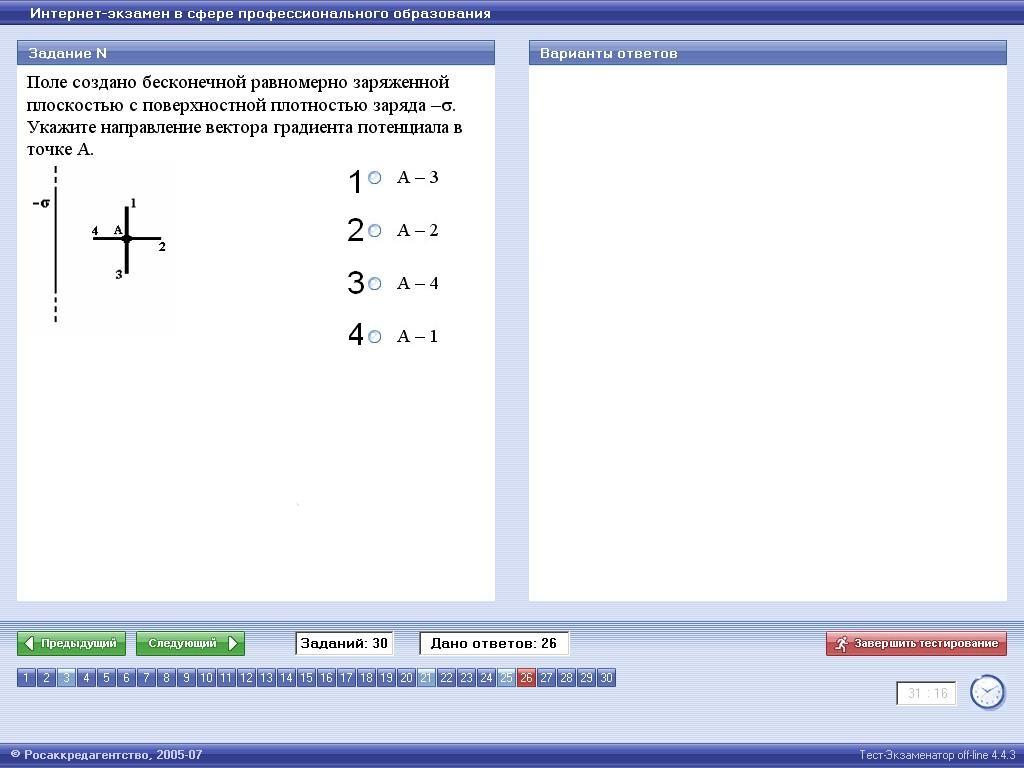1024x768 pixels.
Task: Select question 15 in the navigator
Action: tap(306, 678)
